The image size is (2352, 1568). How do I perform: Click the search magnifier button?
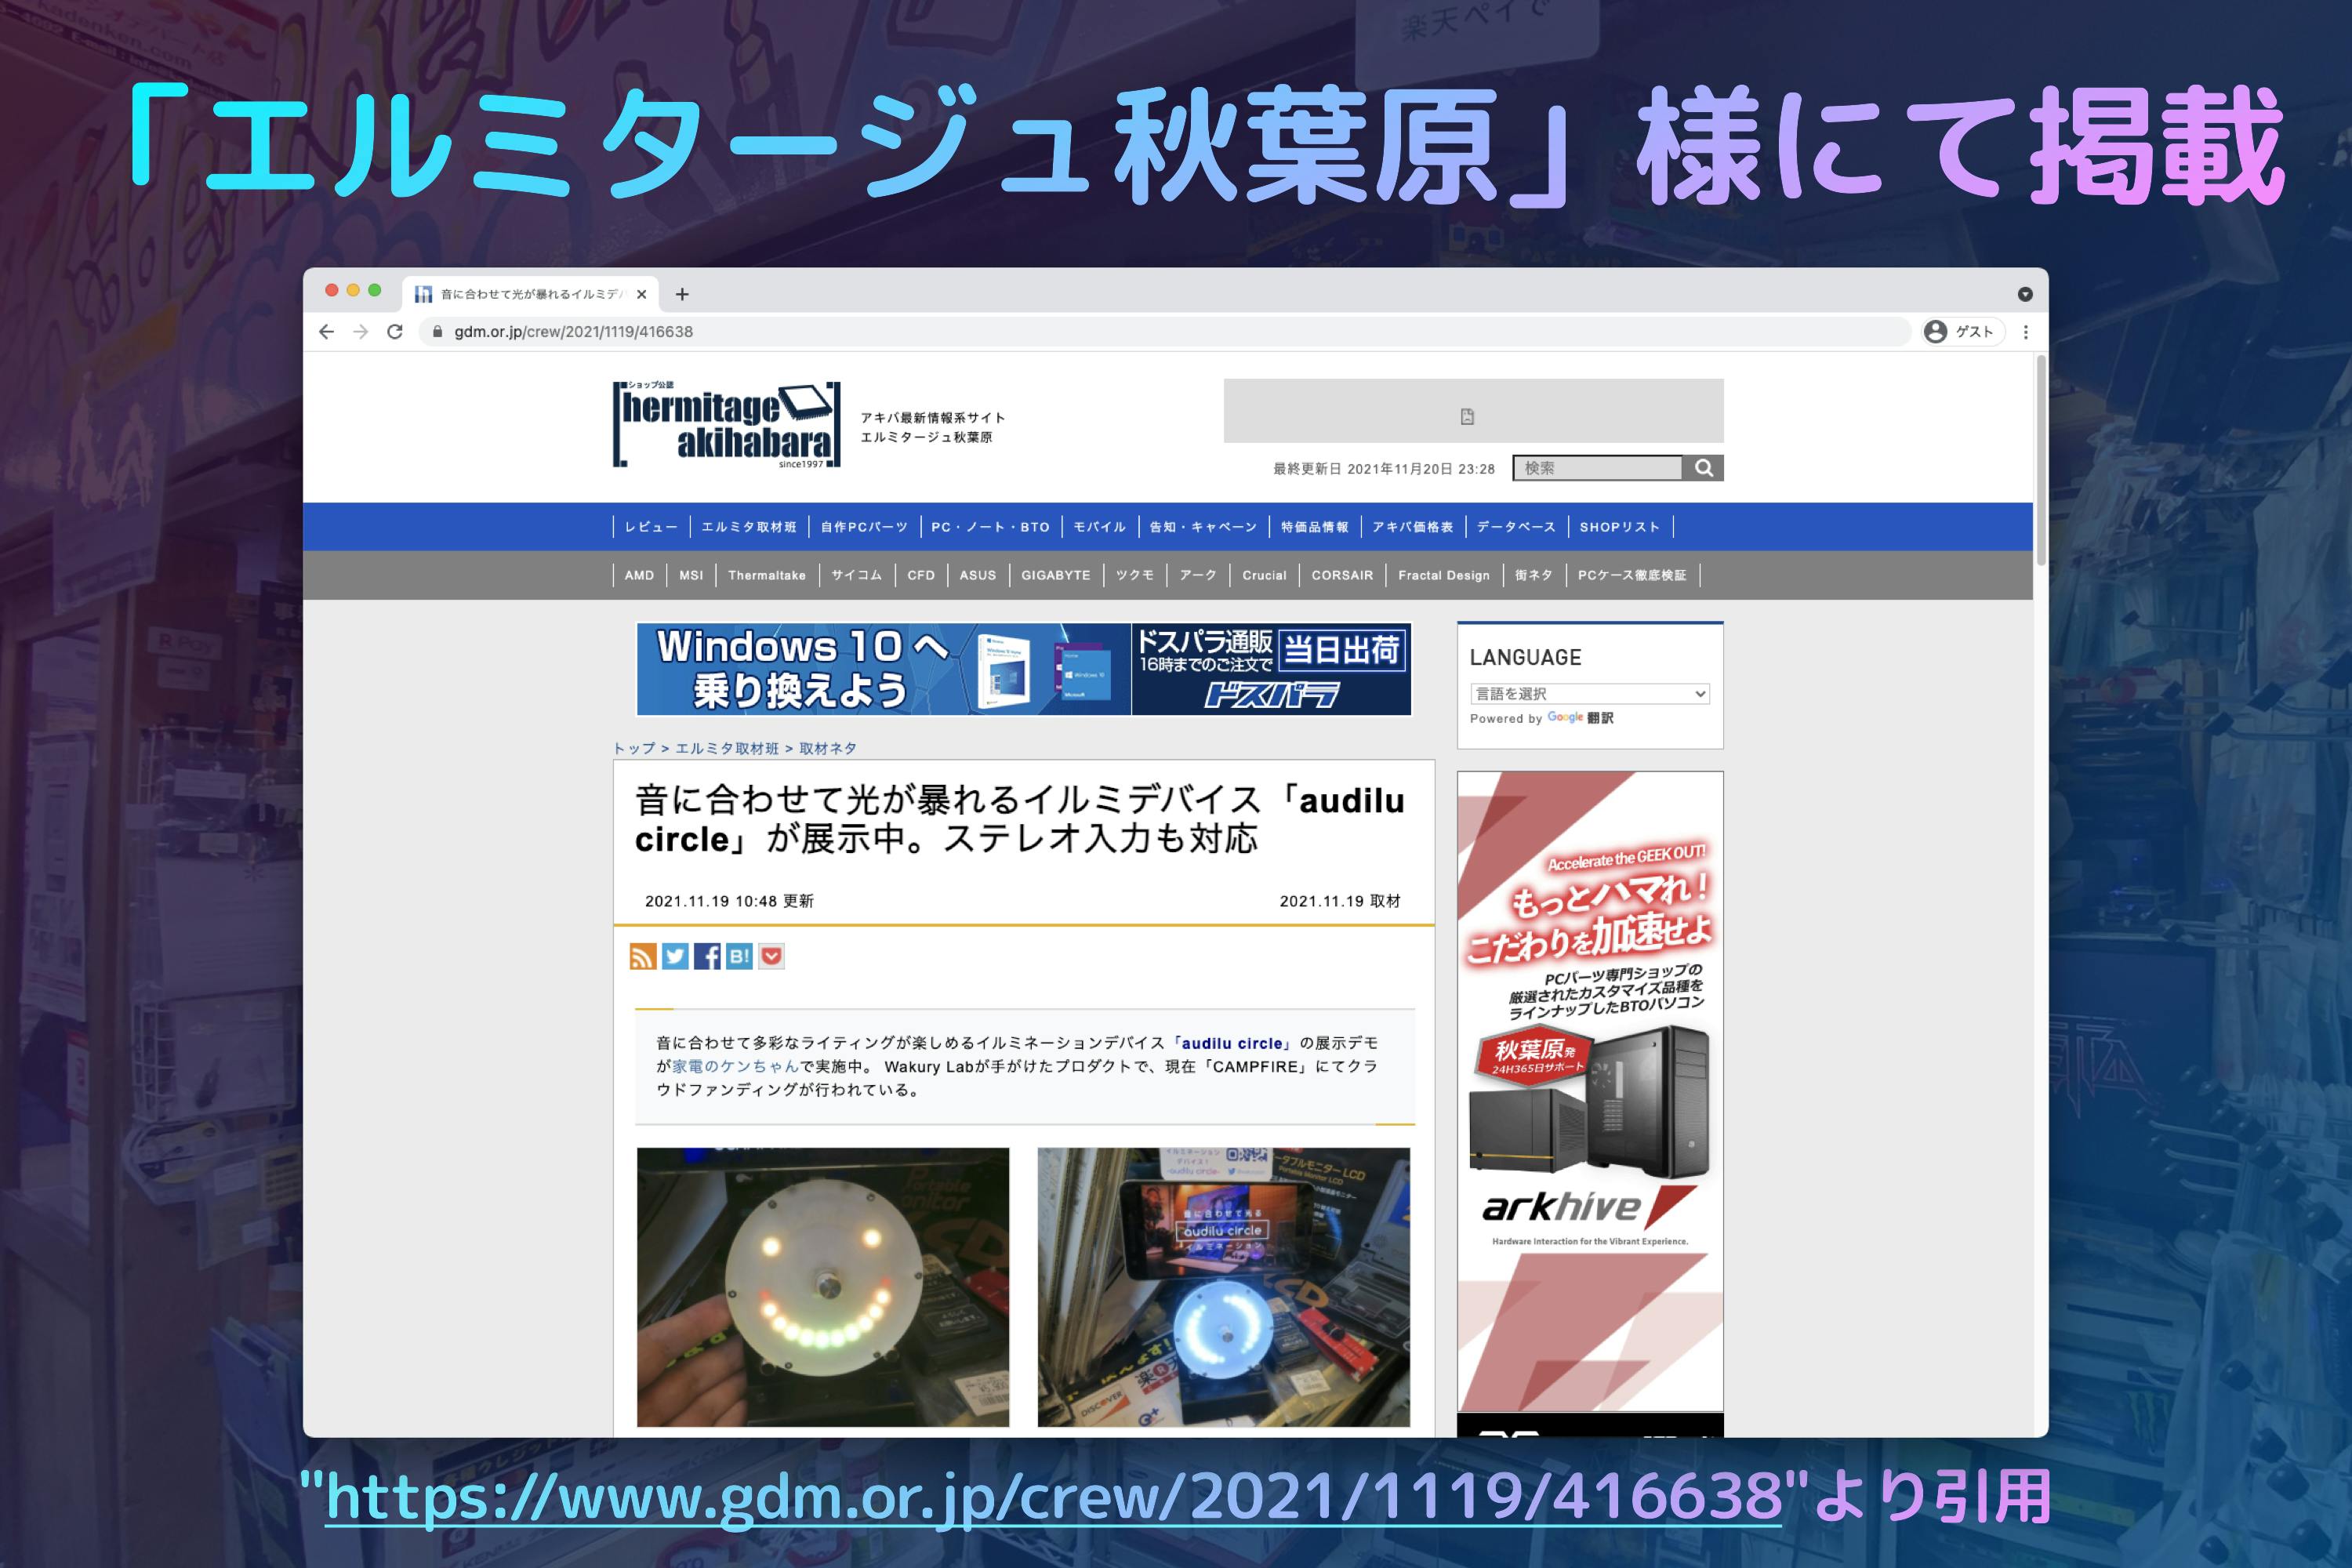click(x=1703, y=468)
